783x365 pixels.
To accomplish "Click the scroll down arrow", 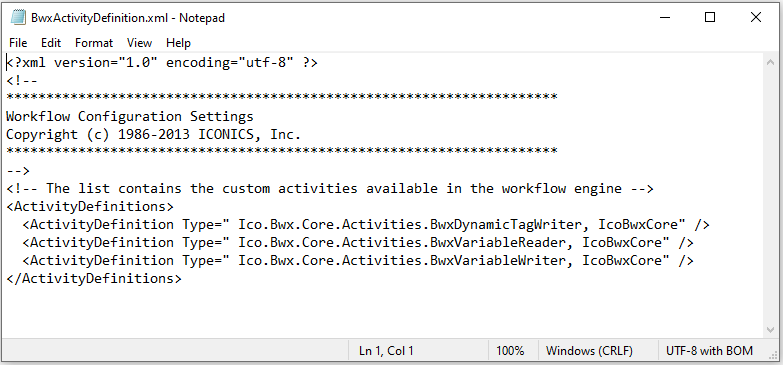I will [771, 330].
